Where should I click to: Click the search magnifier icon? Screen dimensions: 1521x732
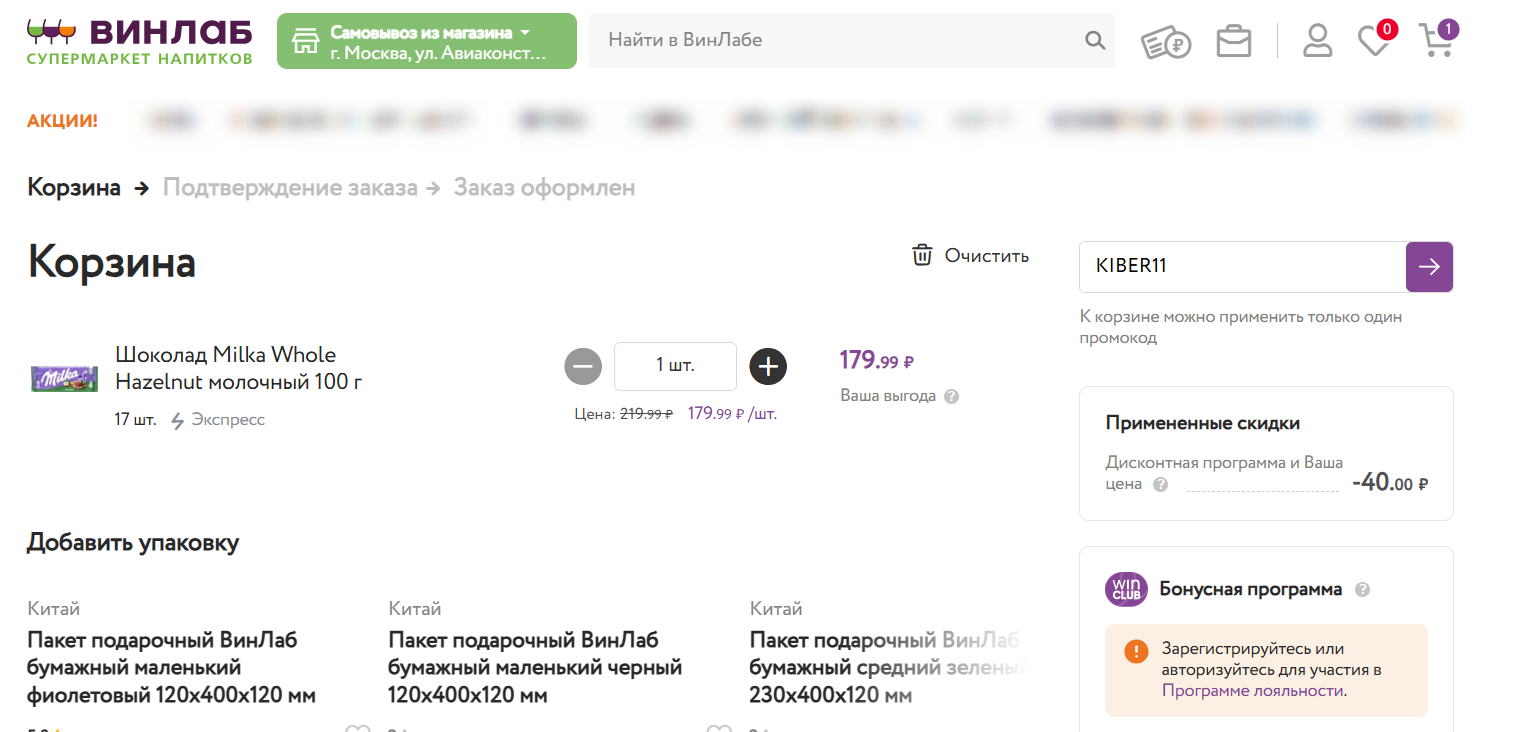[x=1094, y=40]
